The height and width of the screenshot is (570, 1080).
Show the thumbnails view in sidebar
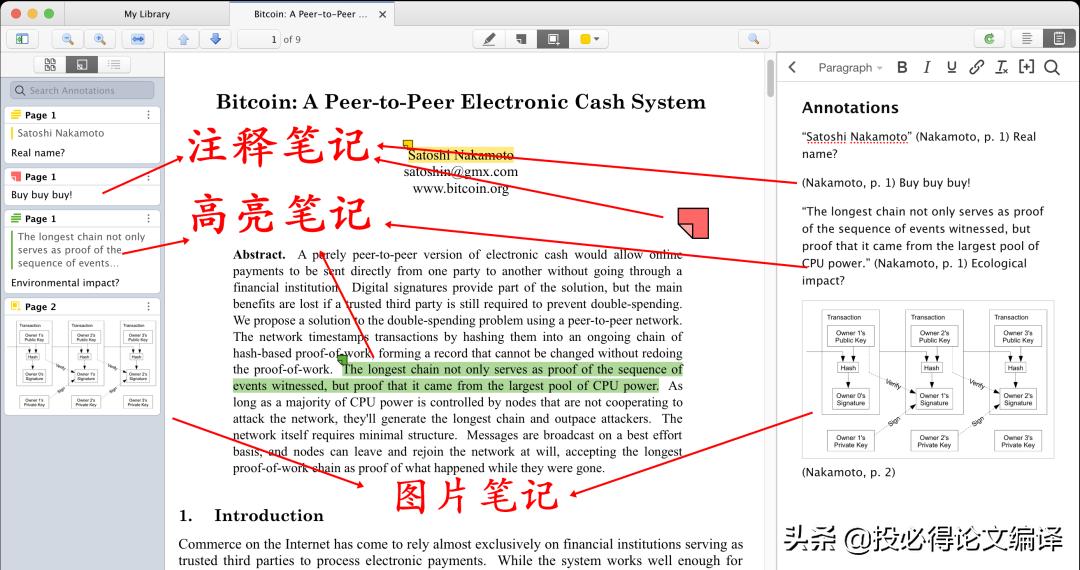(x=50, y=65)
